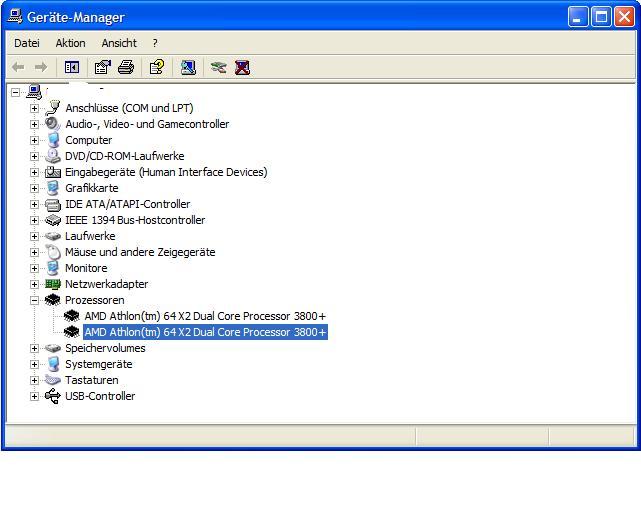The height and width of the screenshot is (512, 641).
Task: Open the Aktion menu
Action: click(x=71, y=43)
